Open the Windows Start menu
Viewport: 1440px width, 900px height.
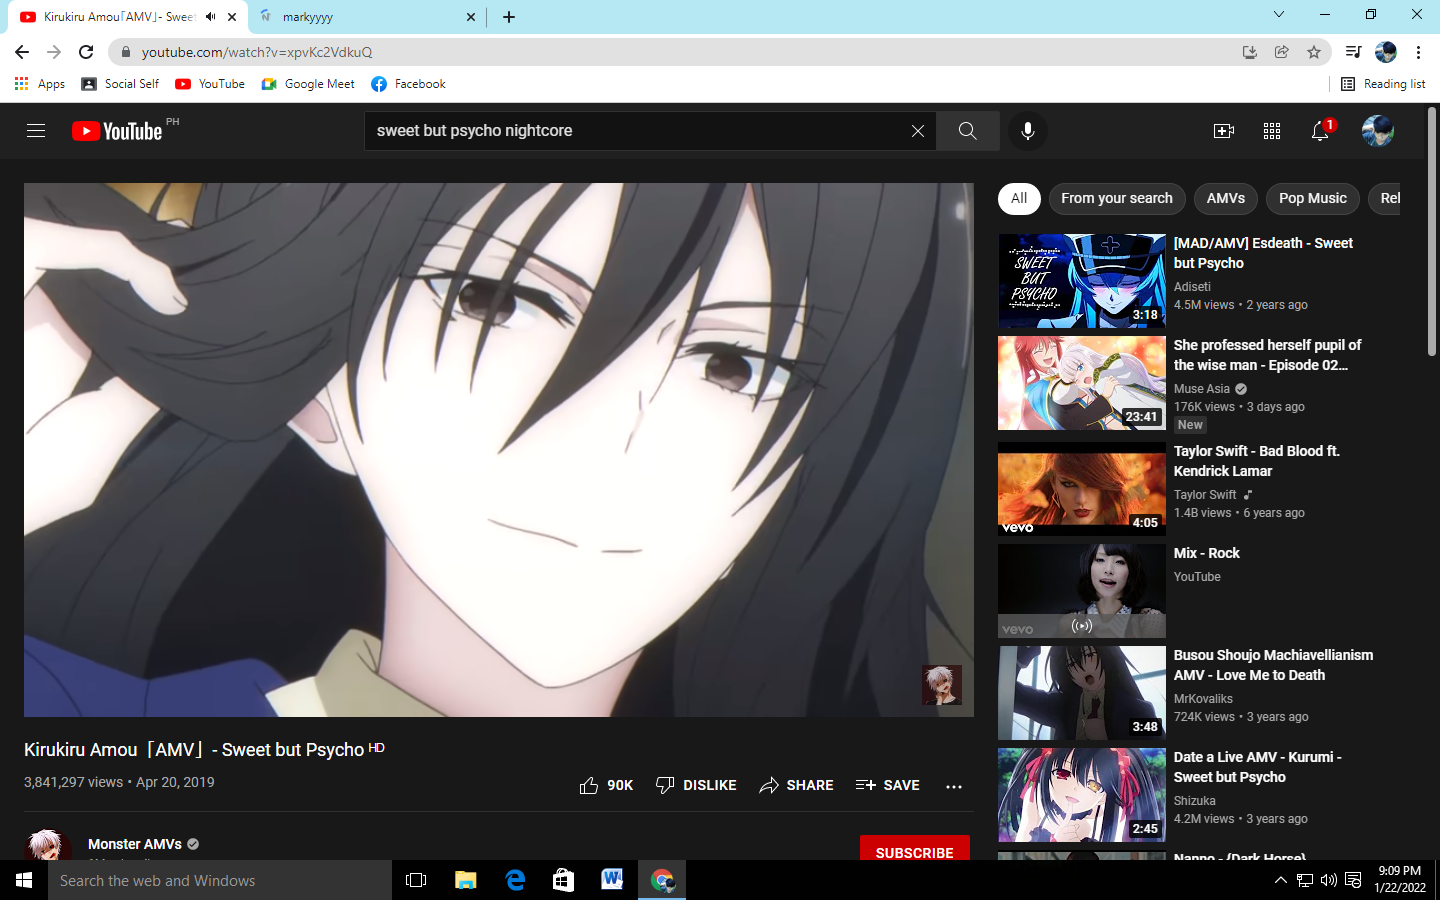pyautogui.click(x=24, y=880)
